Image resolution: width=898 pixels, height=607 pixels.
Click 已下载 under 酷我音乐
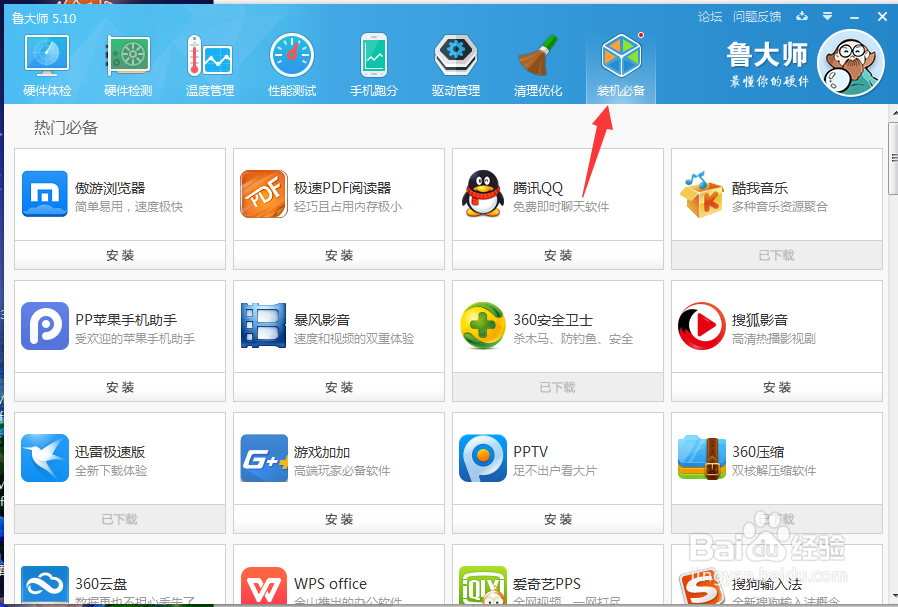coord(777,255)
